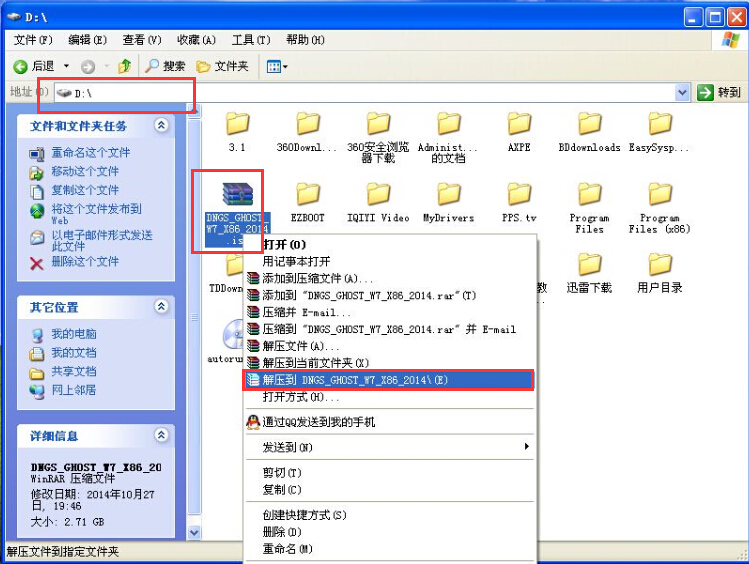Expand the 发送到(N) submenu
This screenshot has height=564, width=749.
tap(389, 447)
